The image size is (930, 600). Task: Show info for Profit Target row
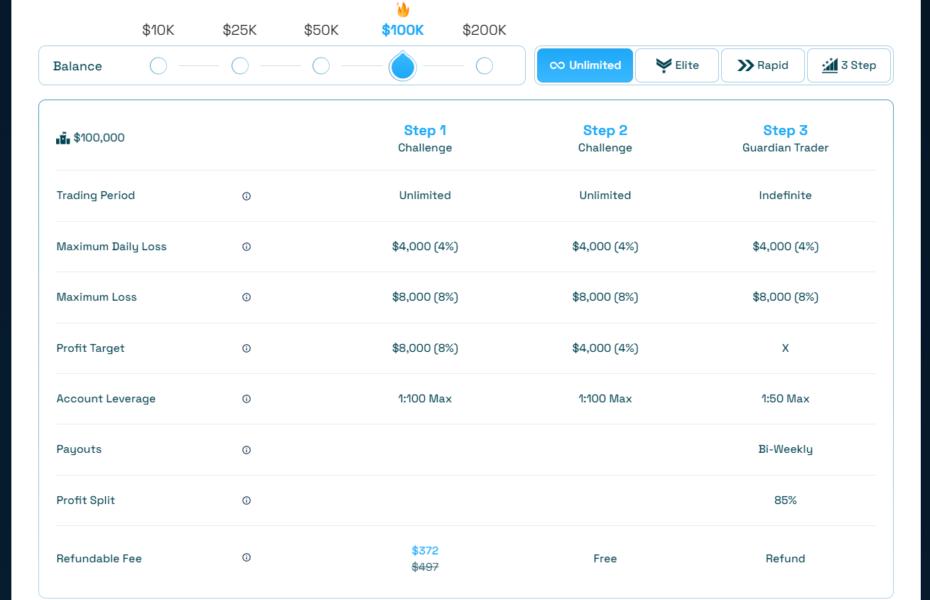(x=246, y=348)
